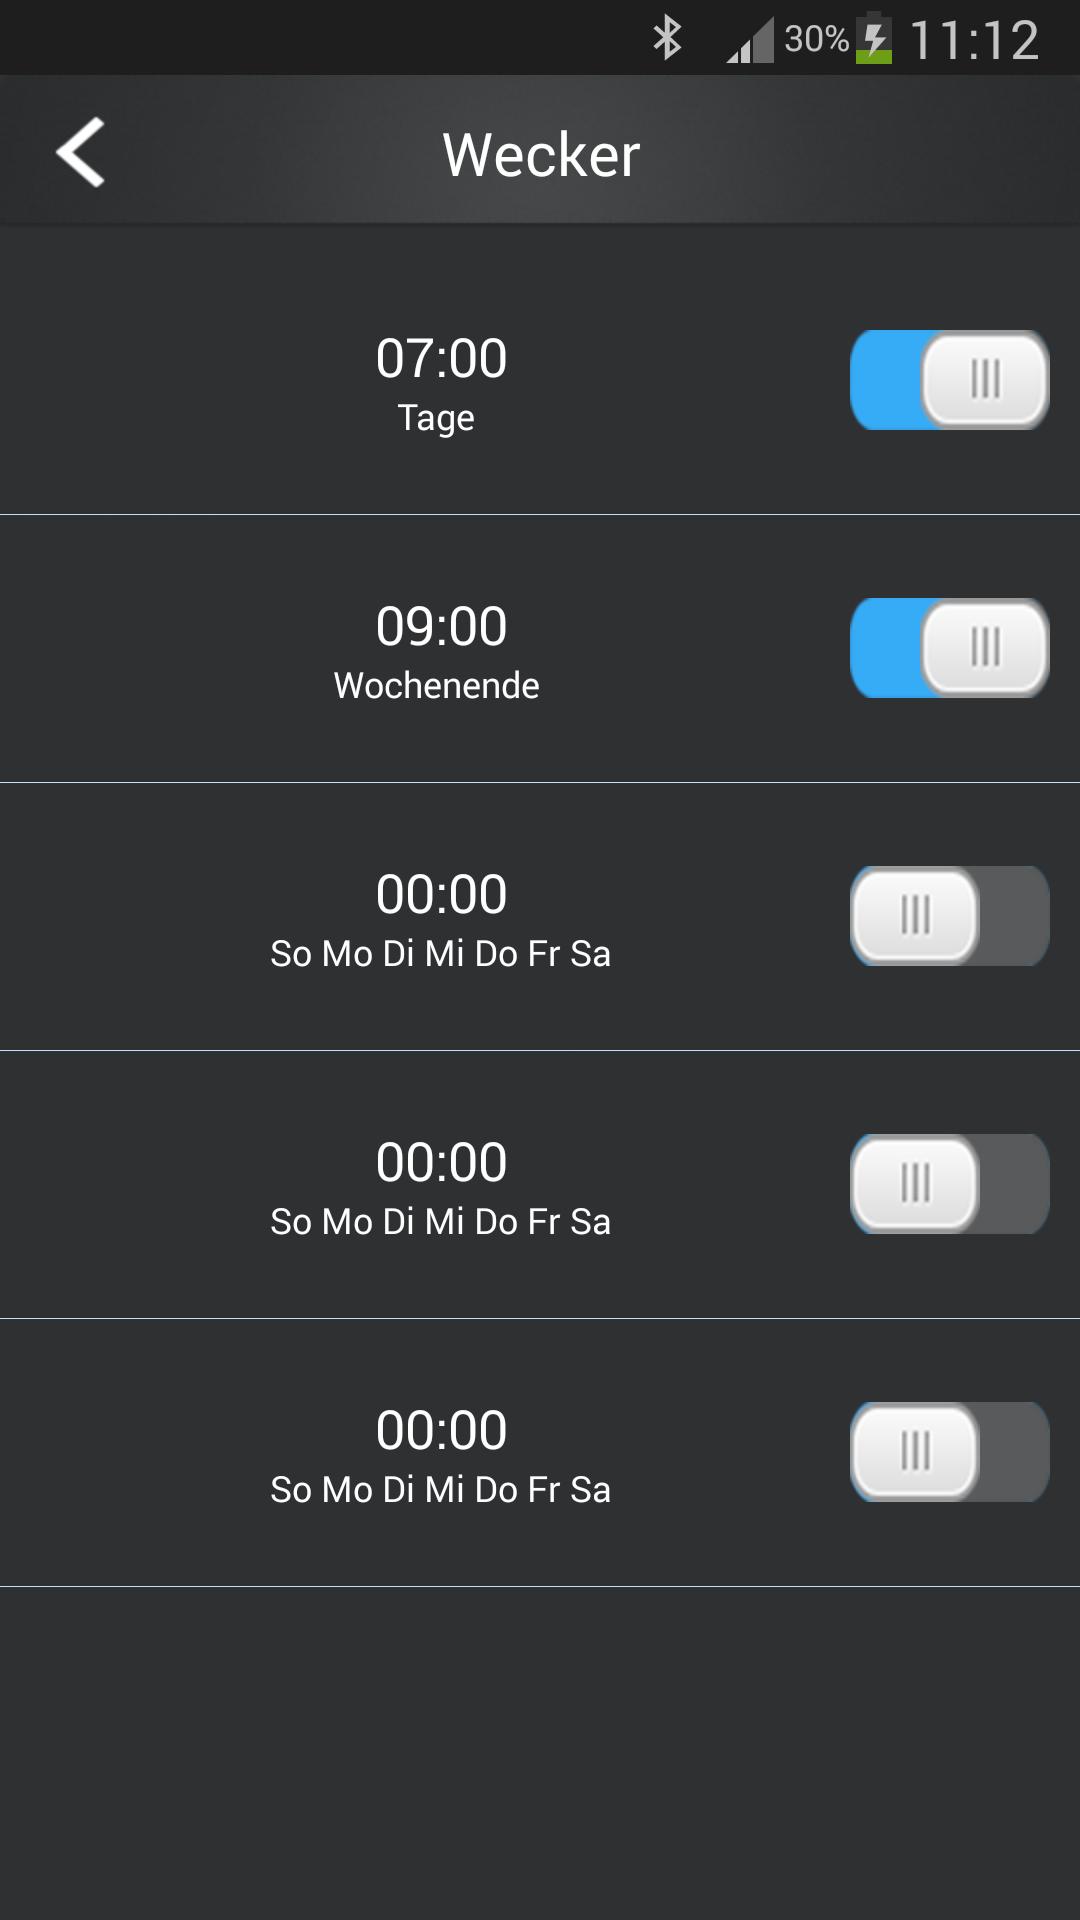Turn off the 09:00 Wochenende alarm switch
Image resolution: width=1080 pixels, height=1920 pixels.
point(949,648)
